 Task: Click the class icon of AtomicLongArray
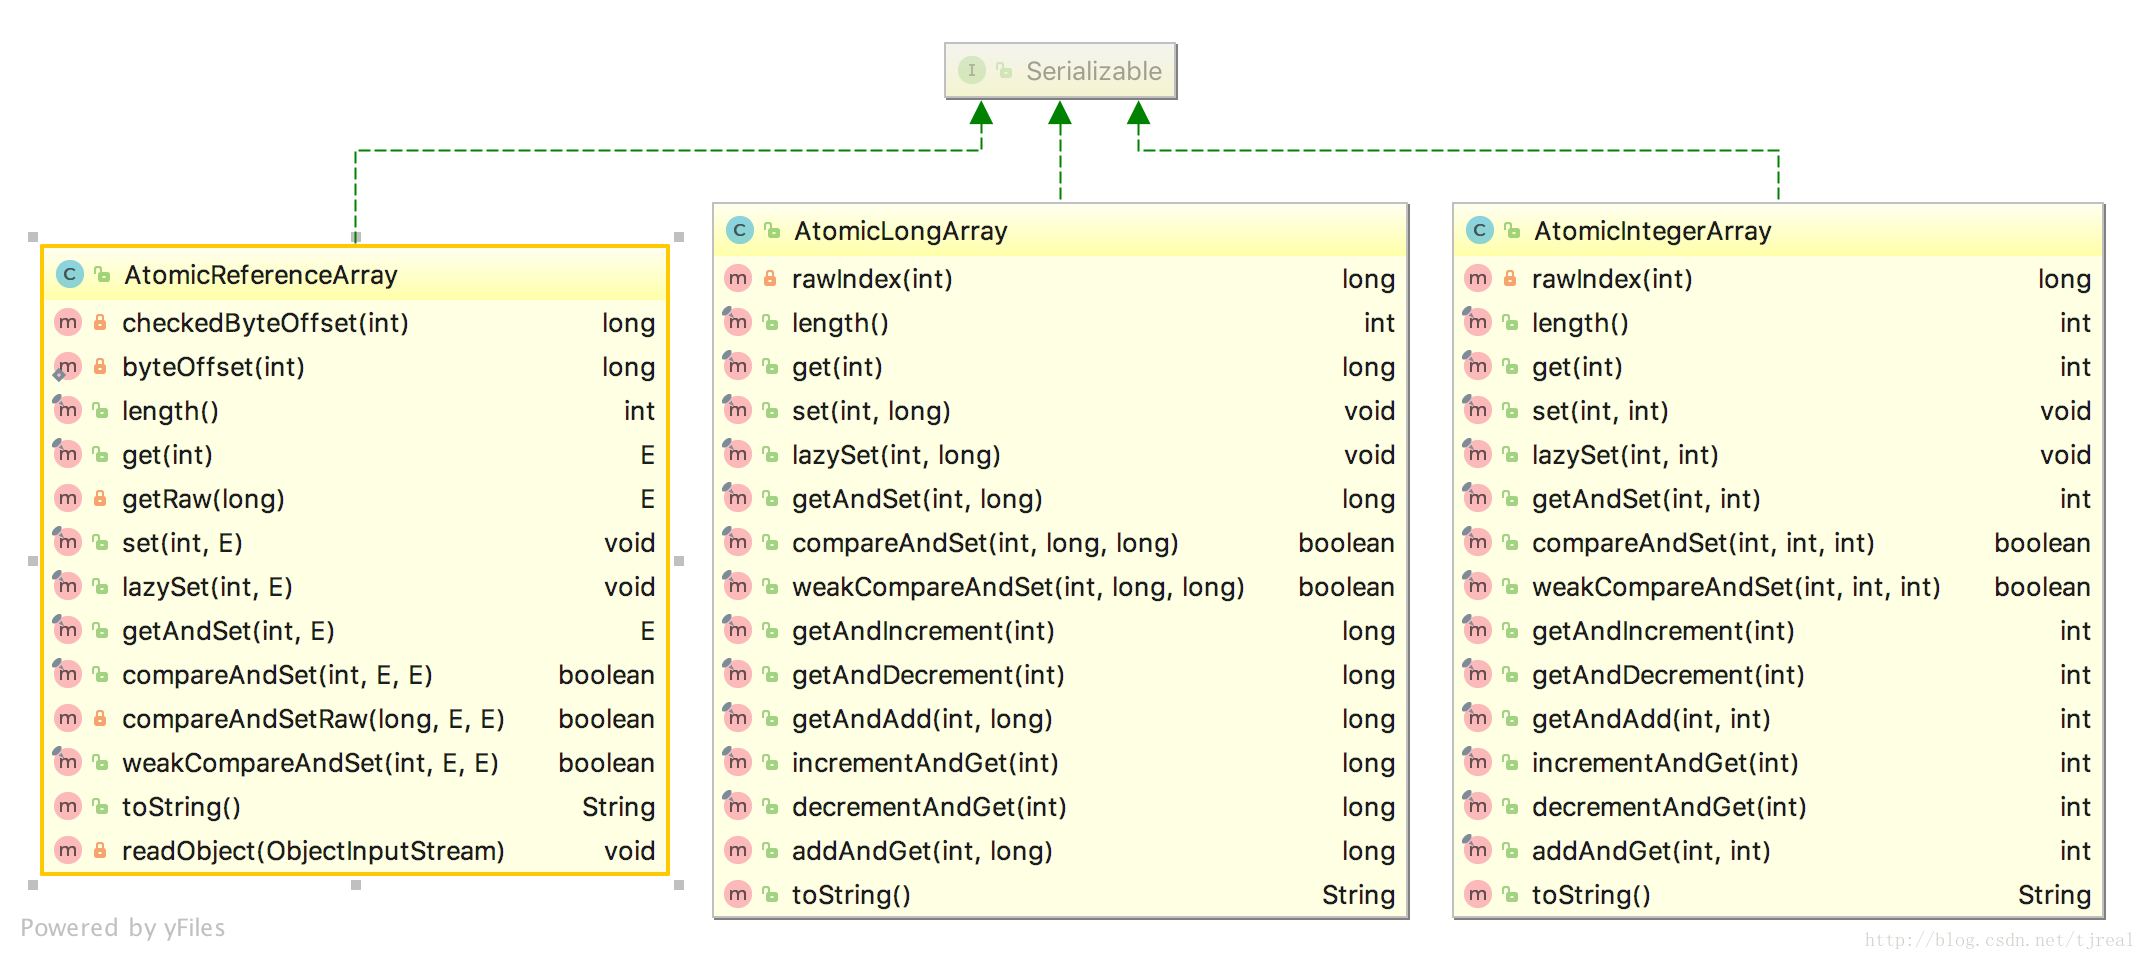[x=739, y=231]
